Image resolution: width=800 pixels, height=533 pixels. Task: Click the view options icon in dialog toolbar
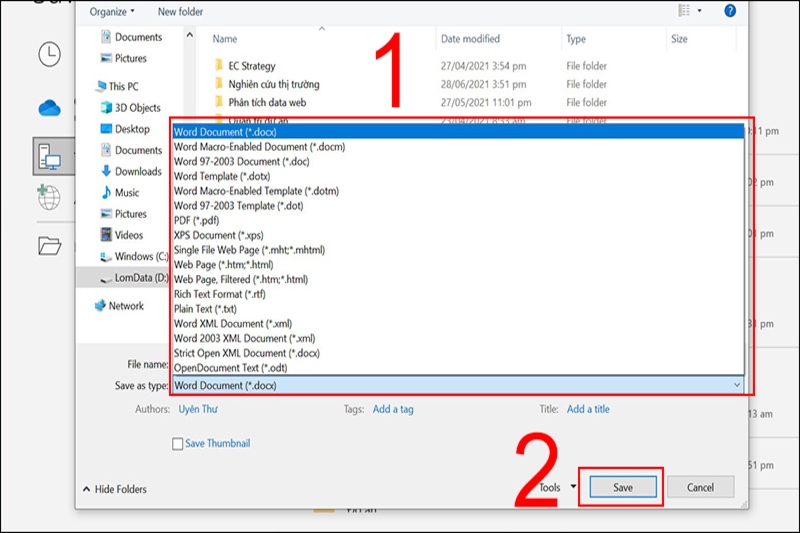[686, 11]
